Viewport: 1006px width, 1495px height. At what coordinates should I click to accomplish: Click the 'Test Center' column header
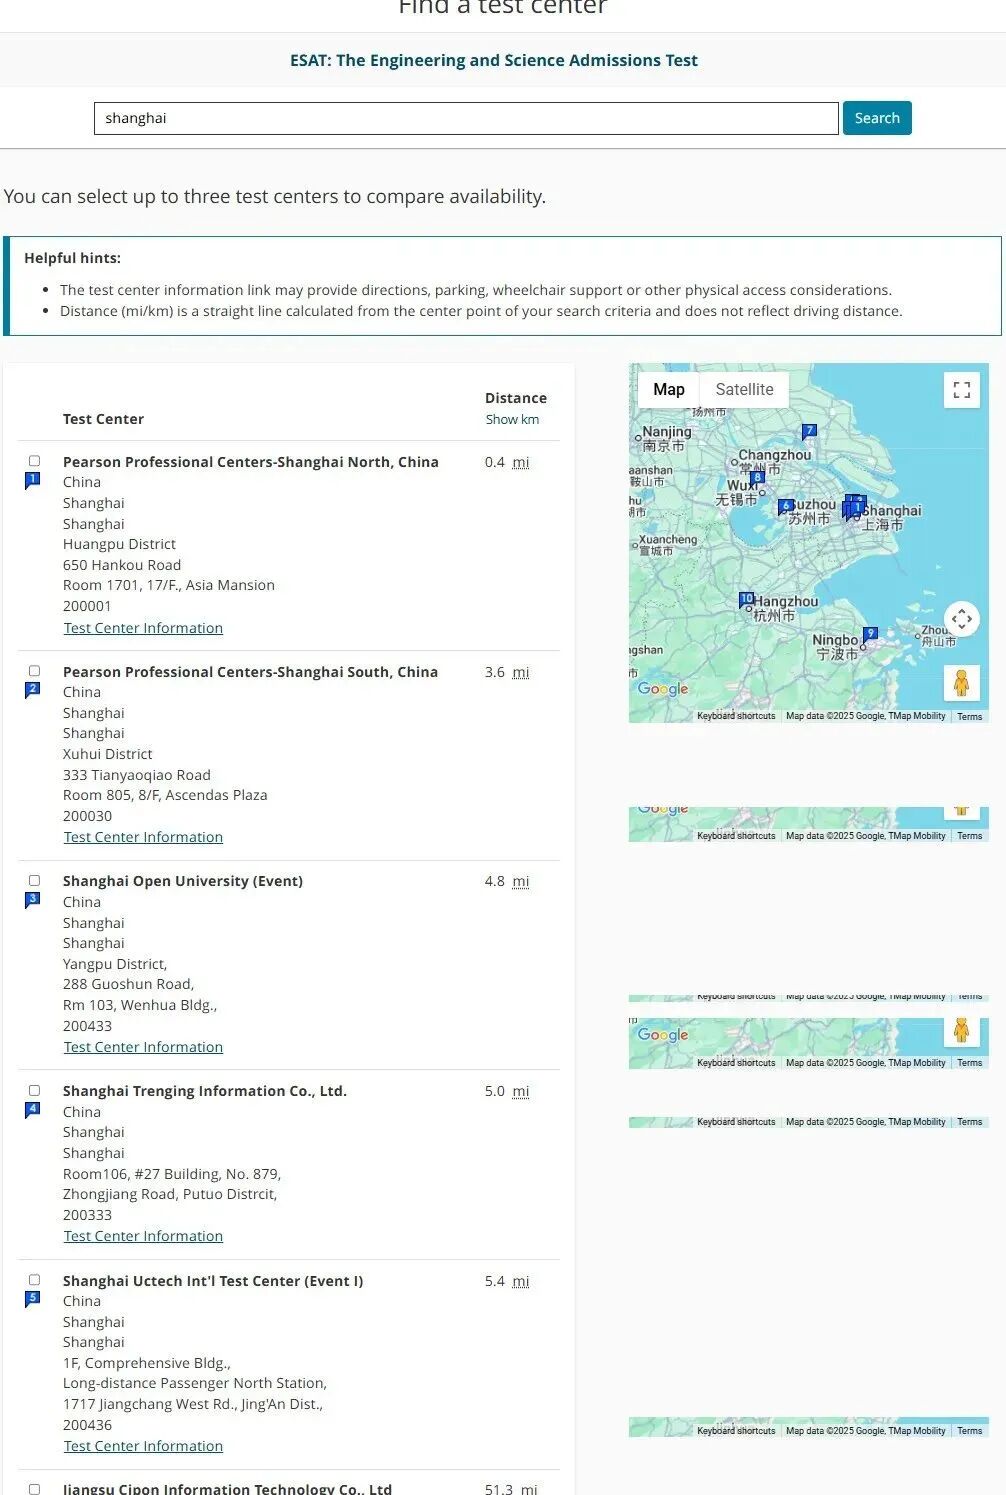103,419
